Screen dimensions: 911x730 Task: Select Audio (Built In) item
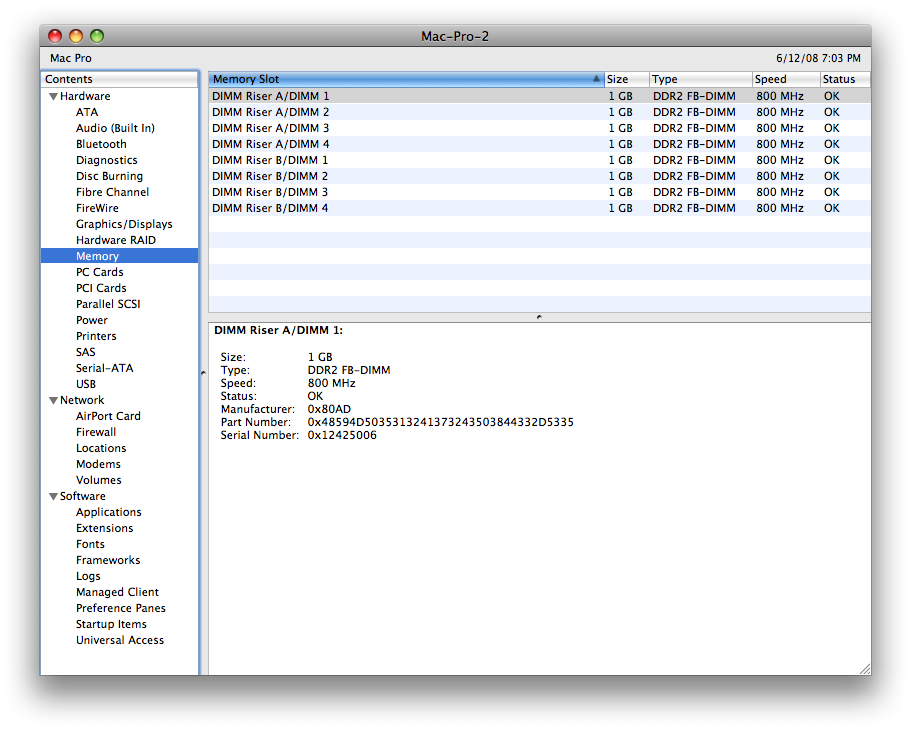click(115, 128)
